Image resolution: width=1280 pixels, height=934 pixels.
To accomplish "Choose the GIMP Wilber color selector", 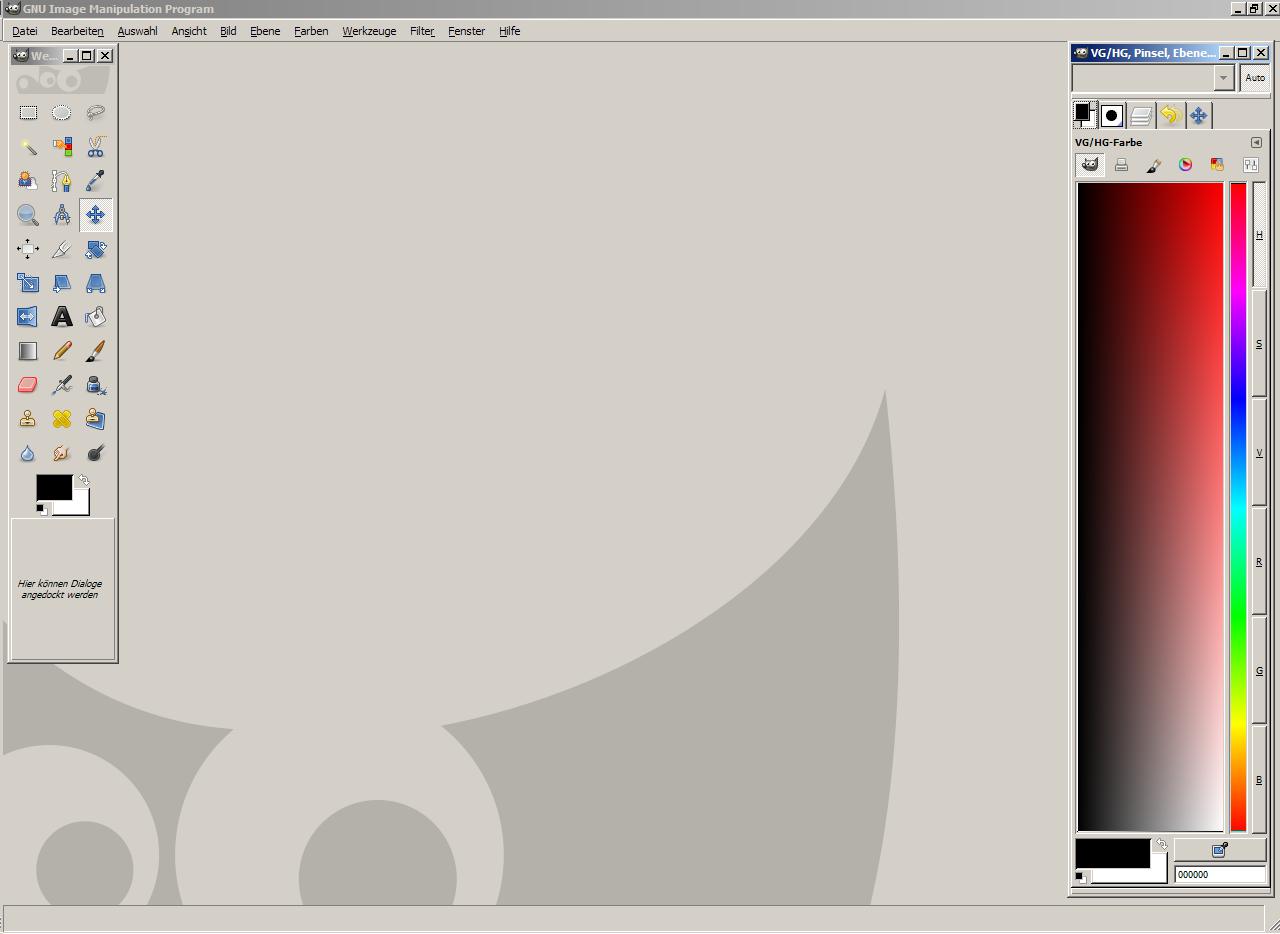I will [x=1090, y=165].
